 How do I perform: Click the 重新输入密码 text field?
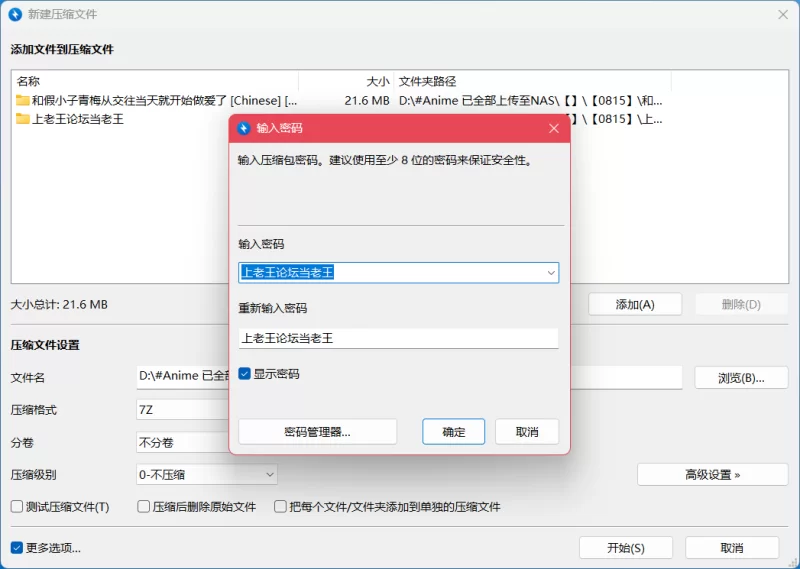pos(398,338)
